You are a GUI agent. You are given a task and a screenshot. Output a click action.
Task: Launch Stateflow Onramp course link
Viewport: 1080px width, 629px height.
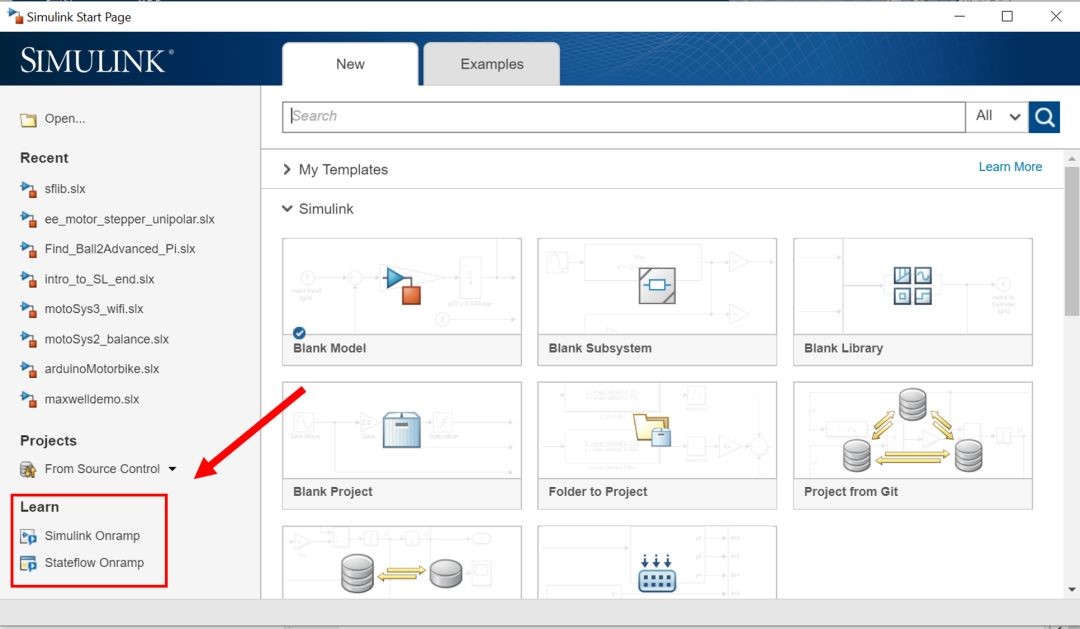94,563
